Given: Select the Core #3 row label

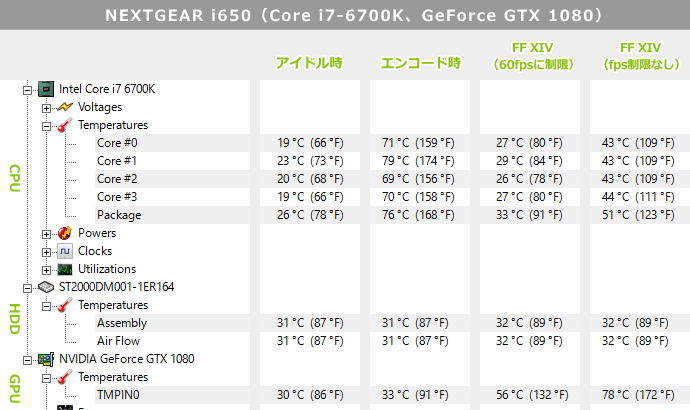Looking at the screenshot, I should [x=117, y=197].
